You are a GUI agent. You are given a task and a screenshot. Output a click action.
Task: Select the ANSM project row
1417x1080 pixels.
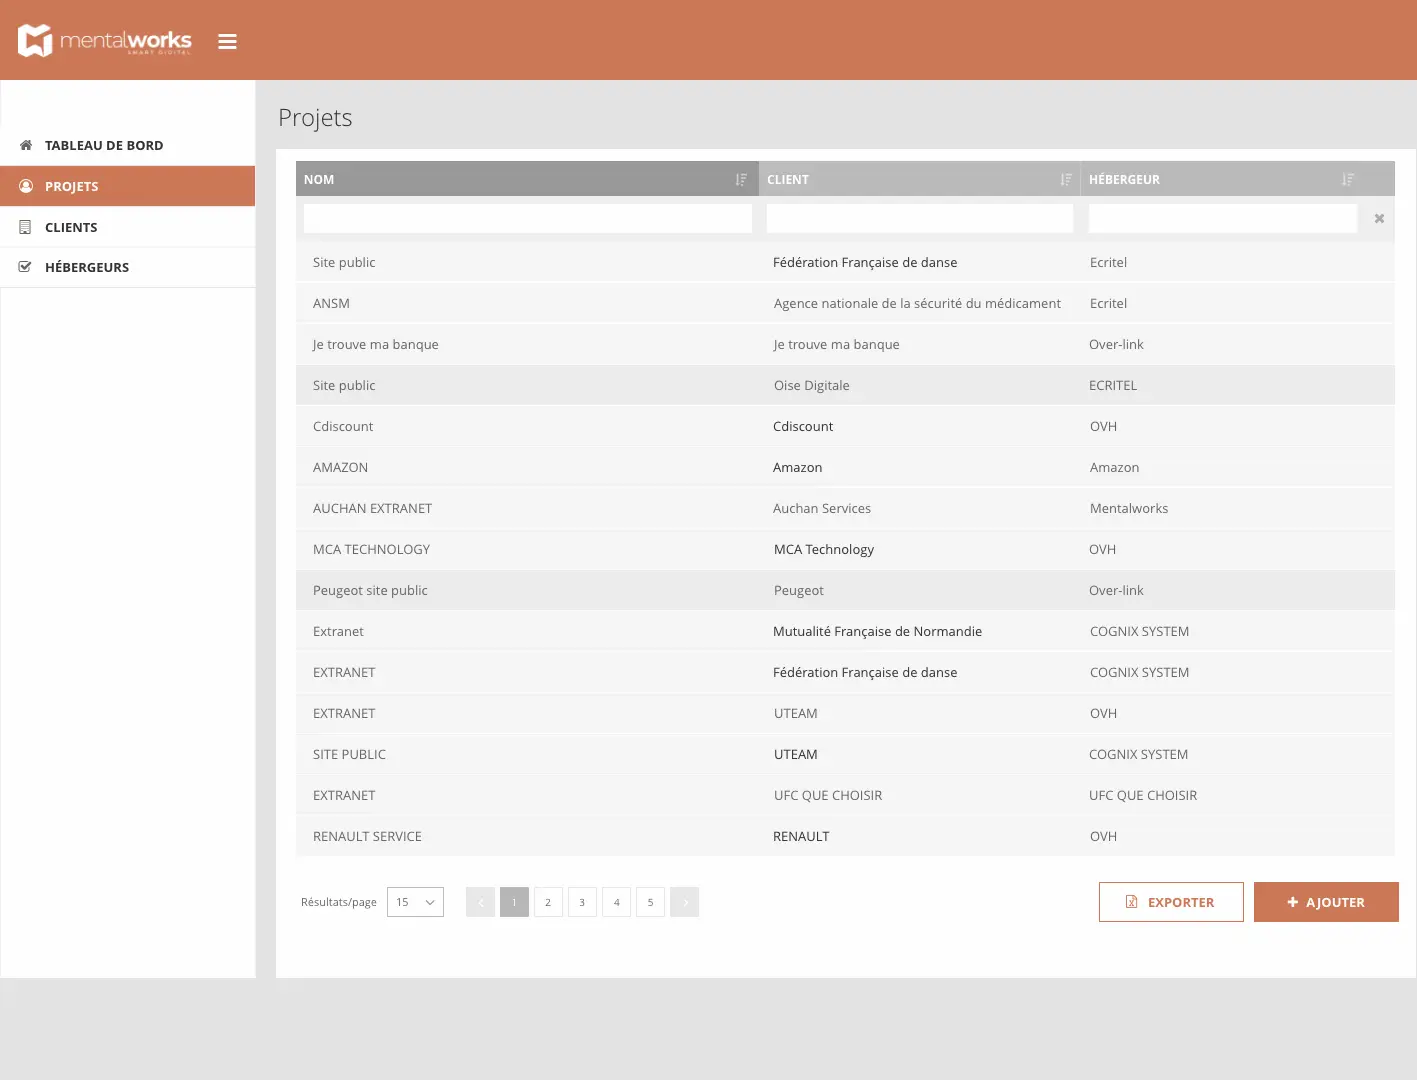(845, 303)
